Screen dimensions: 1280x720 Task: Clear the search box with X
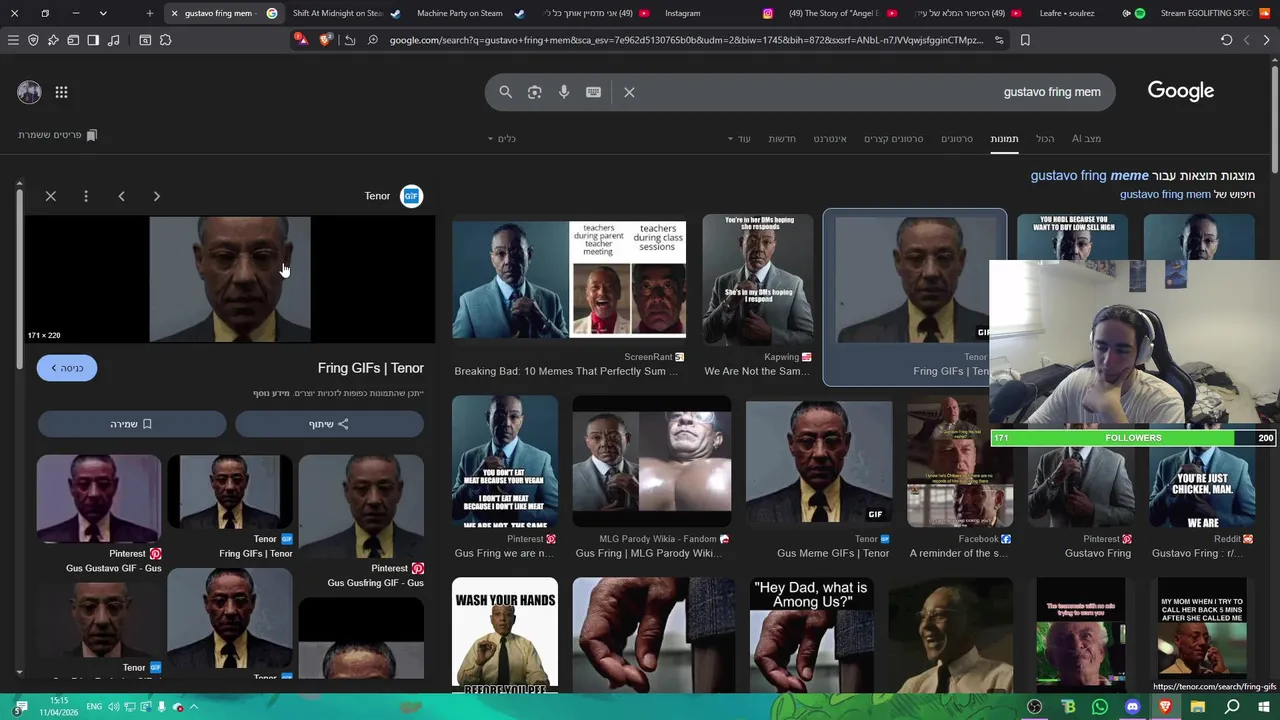(x=629, y=92)
